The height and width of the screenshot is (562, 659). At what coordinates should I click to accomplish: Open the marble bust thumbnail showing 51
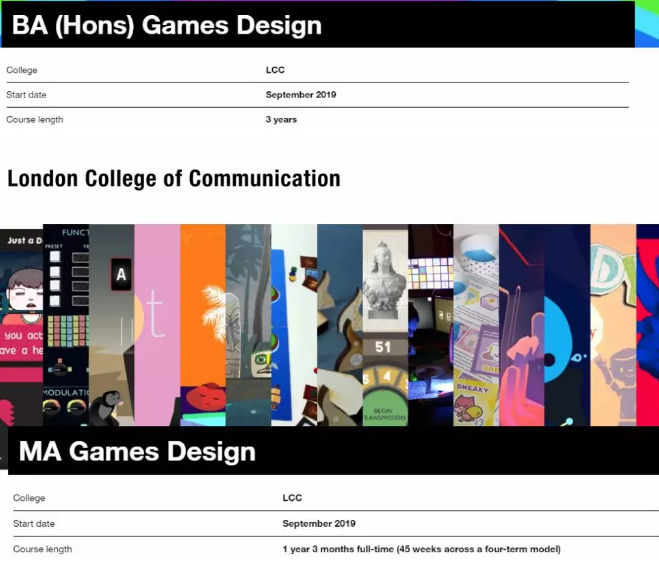click(385, 325)
